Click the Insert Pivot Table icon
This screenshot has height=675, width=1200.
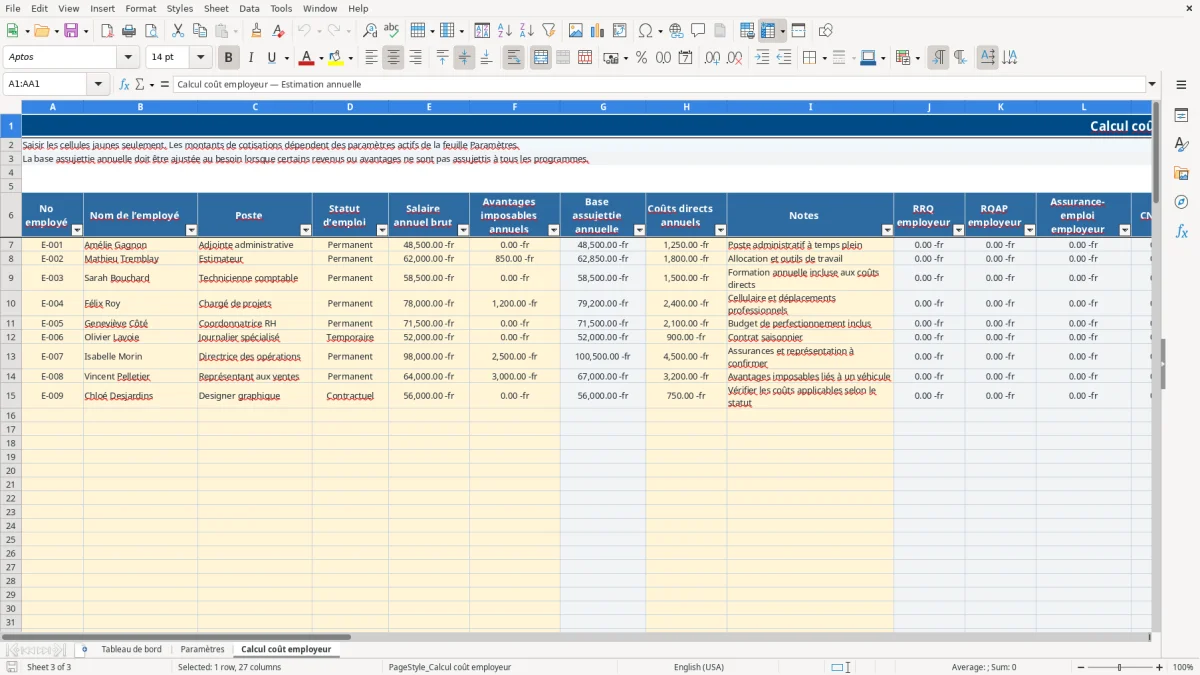pos(620,31)
